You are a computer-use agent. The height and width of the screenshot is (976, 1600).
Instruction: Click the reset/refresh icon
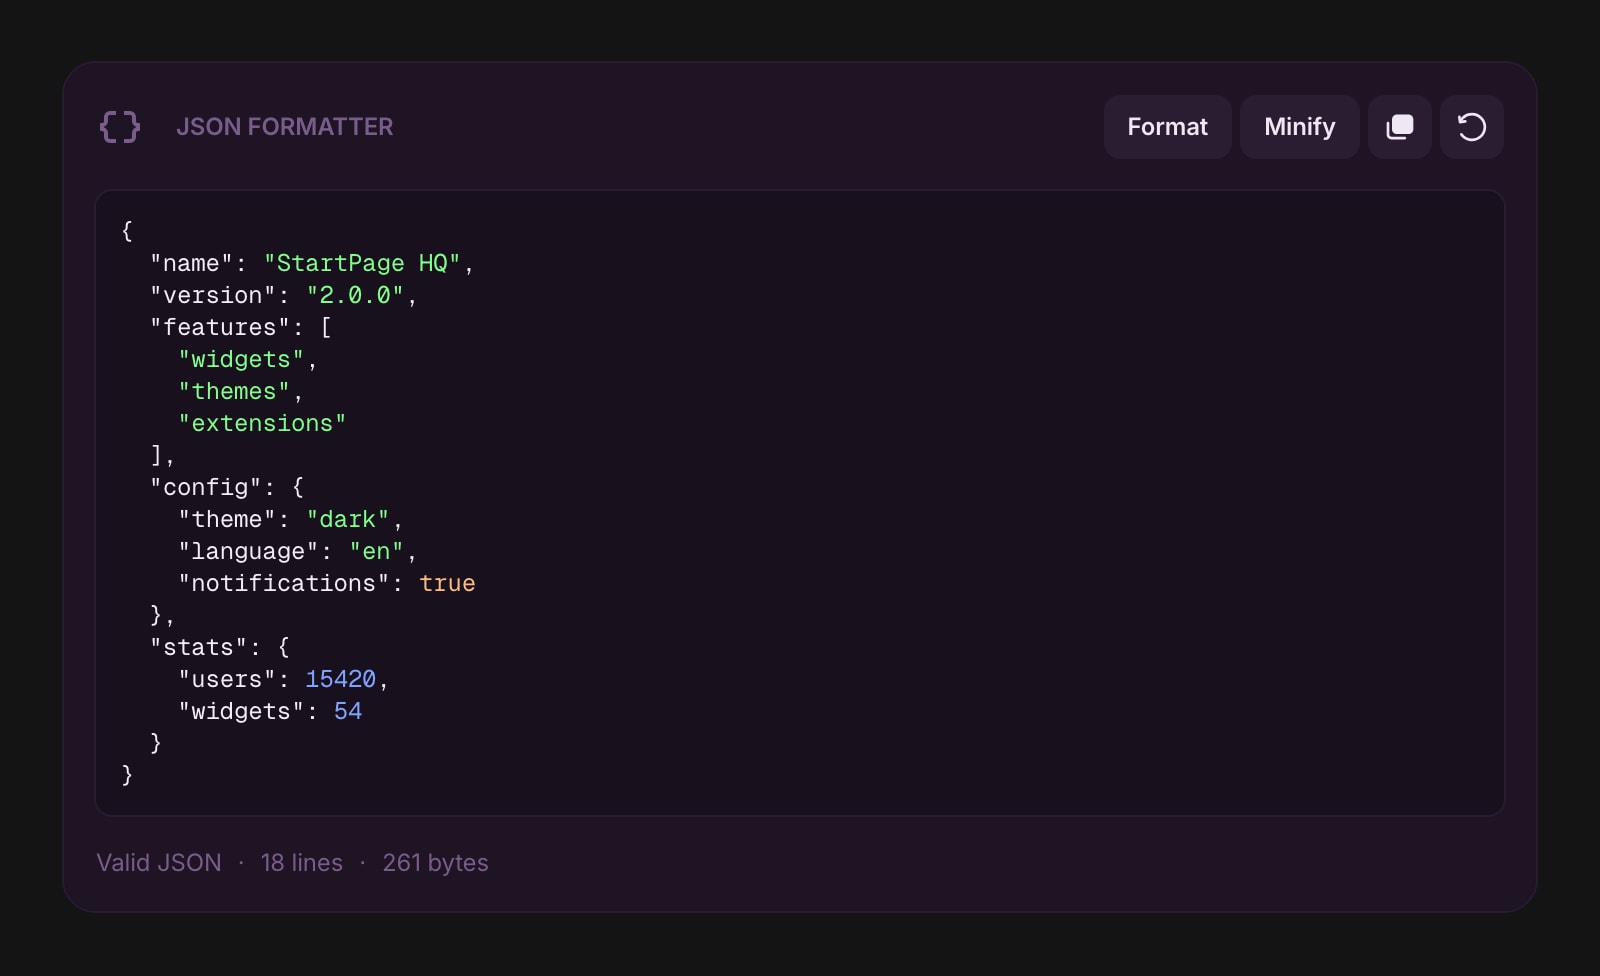click(x=1471, y=127)
